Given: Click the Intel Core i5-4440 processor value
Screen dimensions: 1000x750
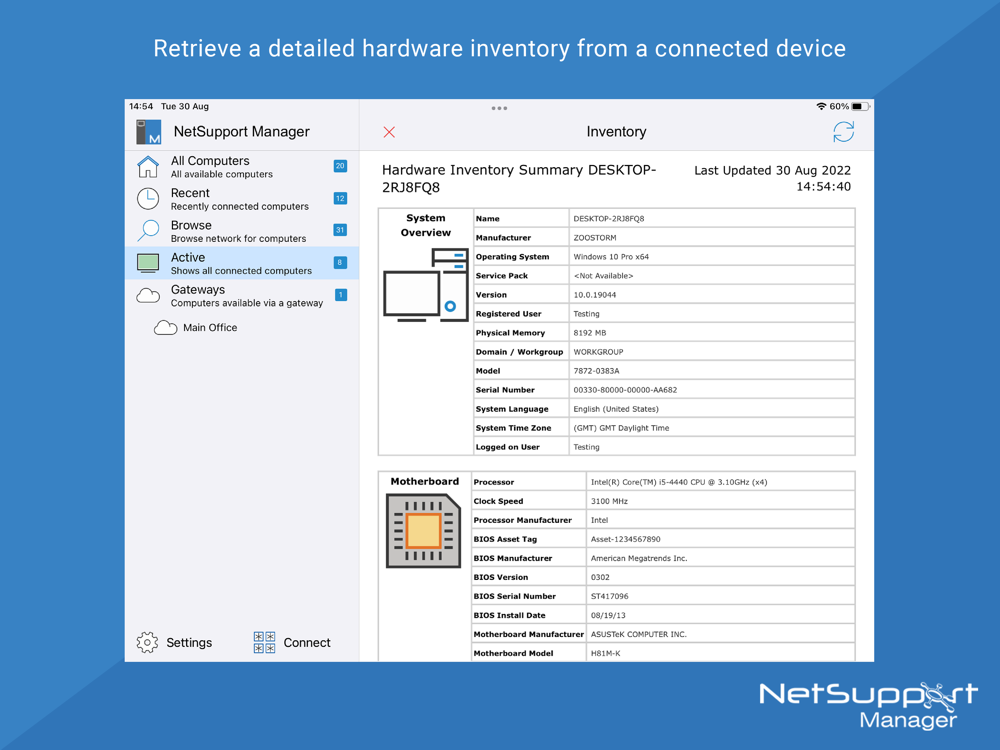Looking at the screenshot, I should 679,483.
